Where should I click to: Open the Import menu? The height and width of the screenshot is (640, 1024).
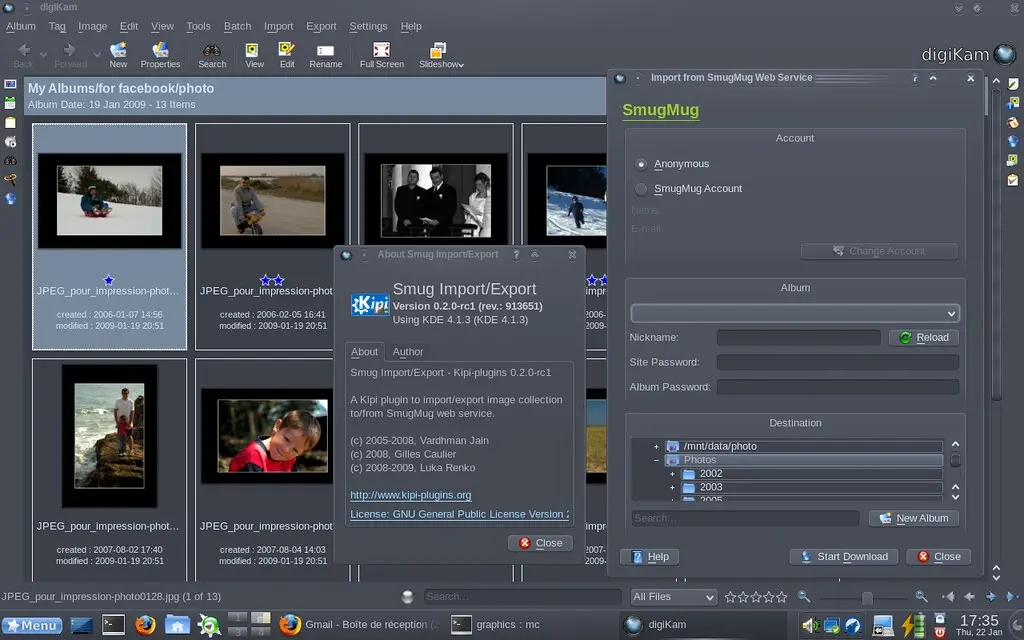pyautogui.click(x=278, y=26)
